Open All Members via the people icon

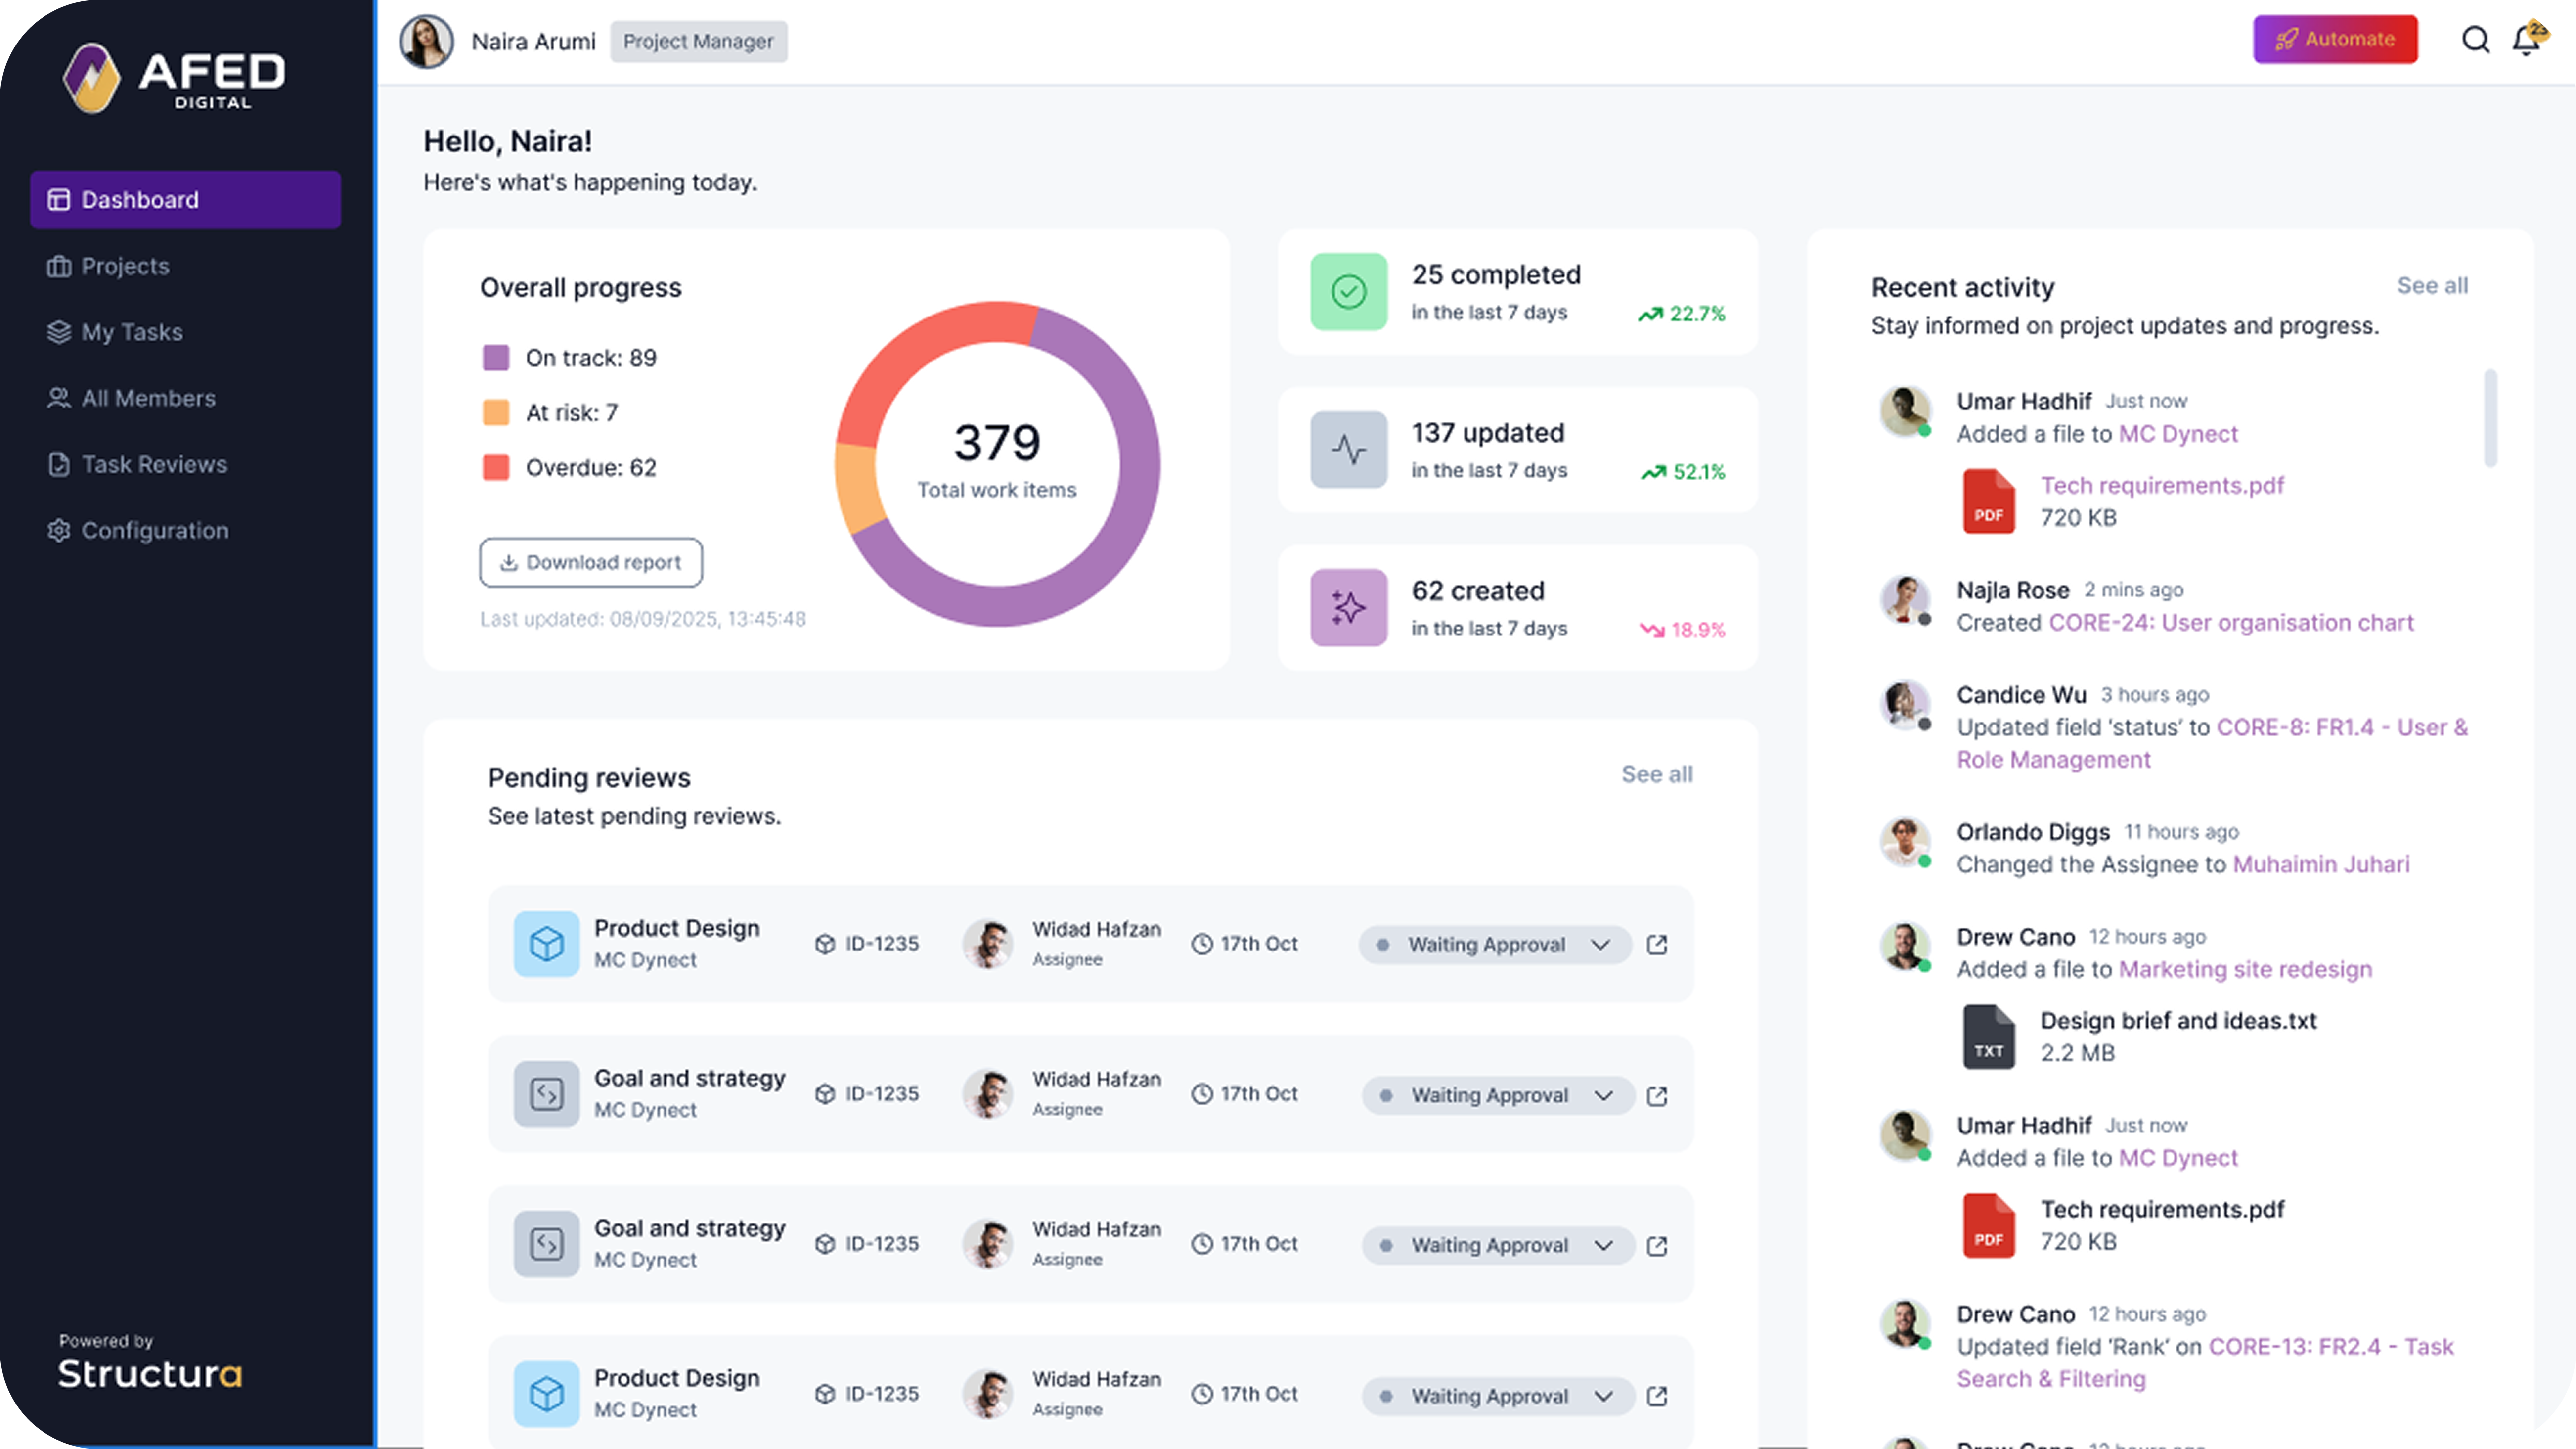pos(60,397)
